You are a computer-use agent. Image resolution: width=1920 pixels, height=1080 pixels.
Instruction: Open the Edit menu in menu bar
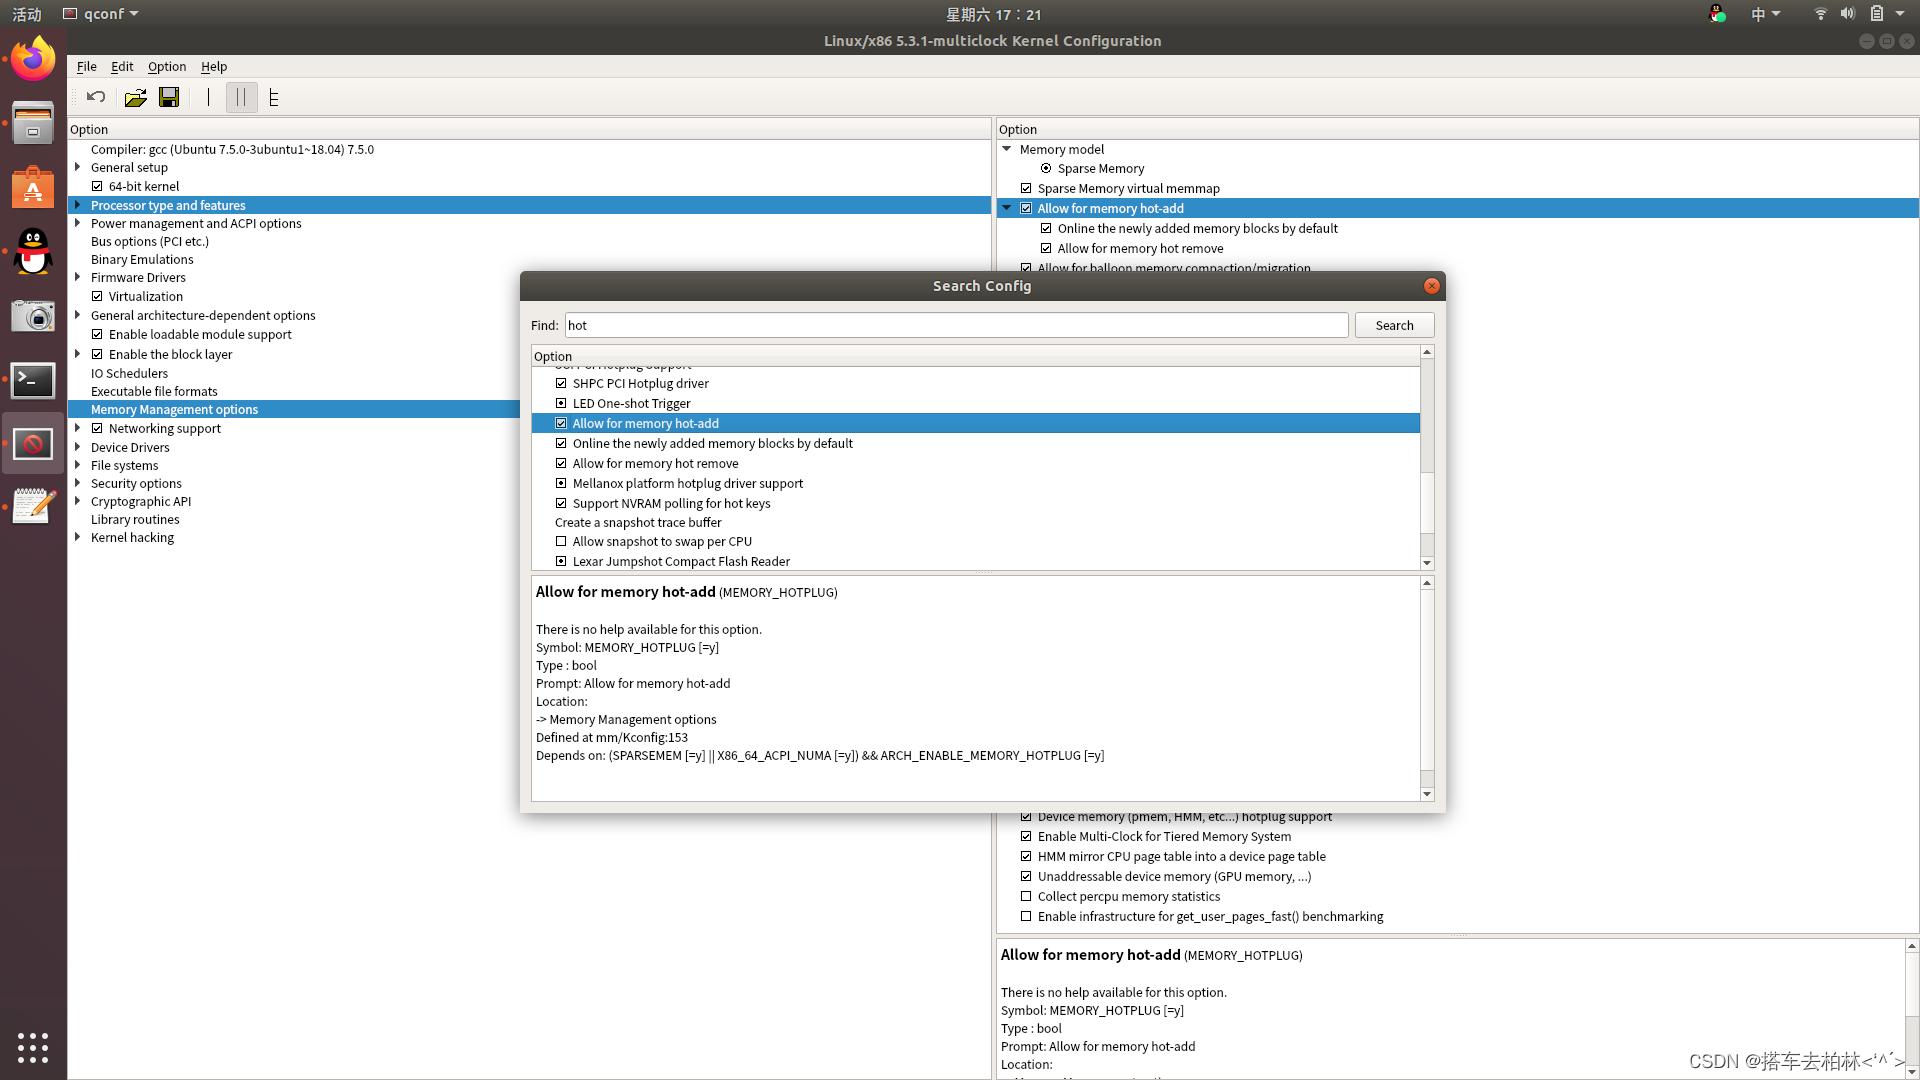click(x=121, y=66)
